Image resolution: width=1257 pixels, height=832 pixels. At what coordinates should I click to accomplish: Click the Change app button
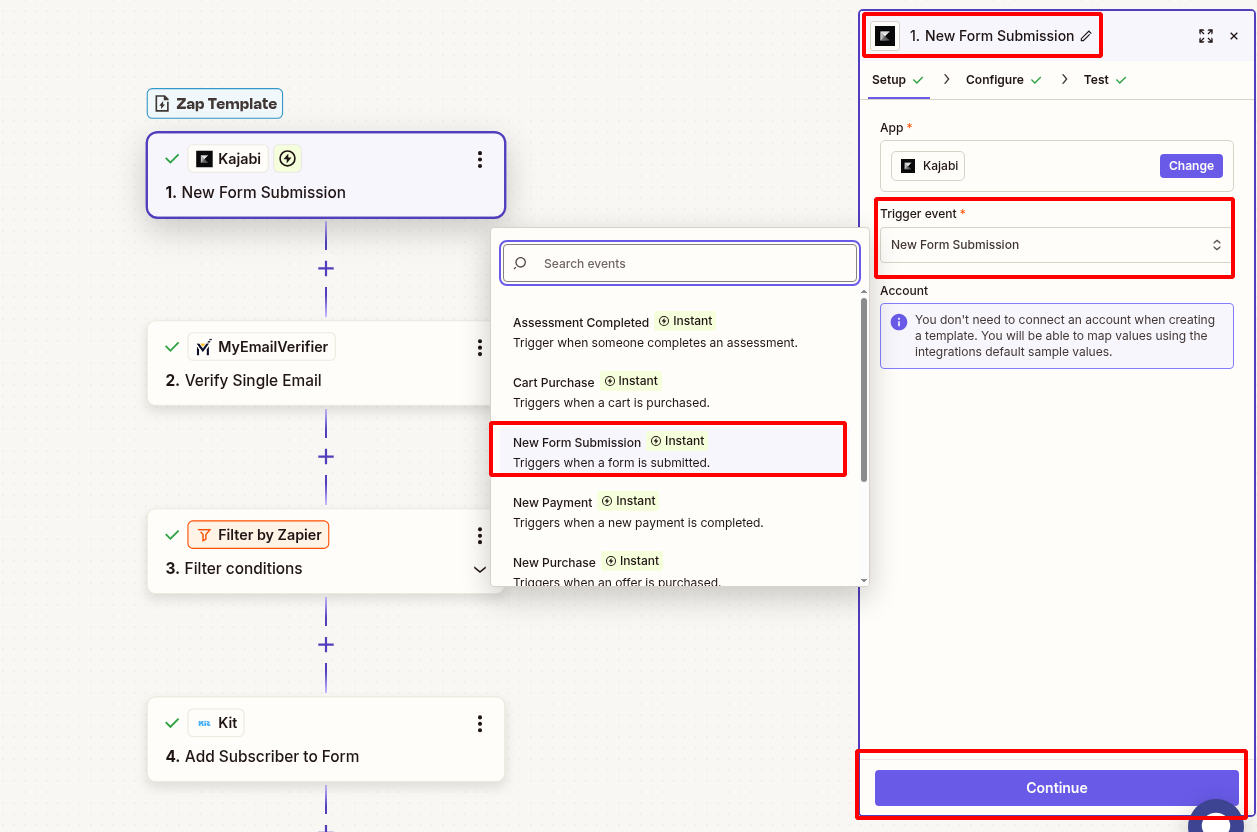tap(1190, 166)
